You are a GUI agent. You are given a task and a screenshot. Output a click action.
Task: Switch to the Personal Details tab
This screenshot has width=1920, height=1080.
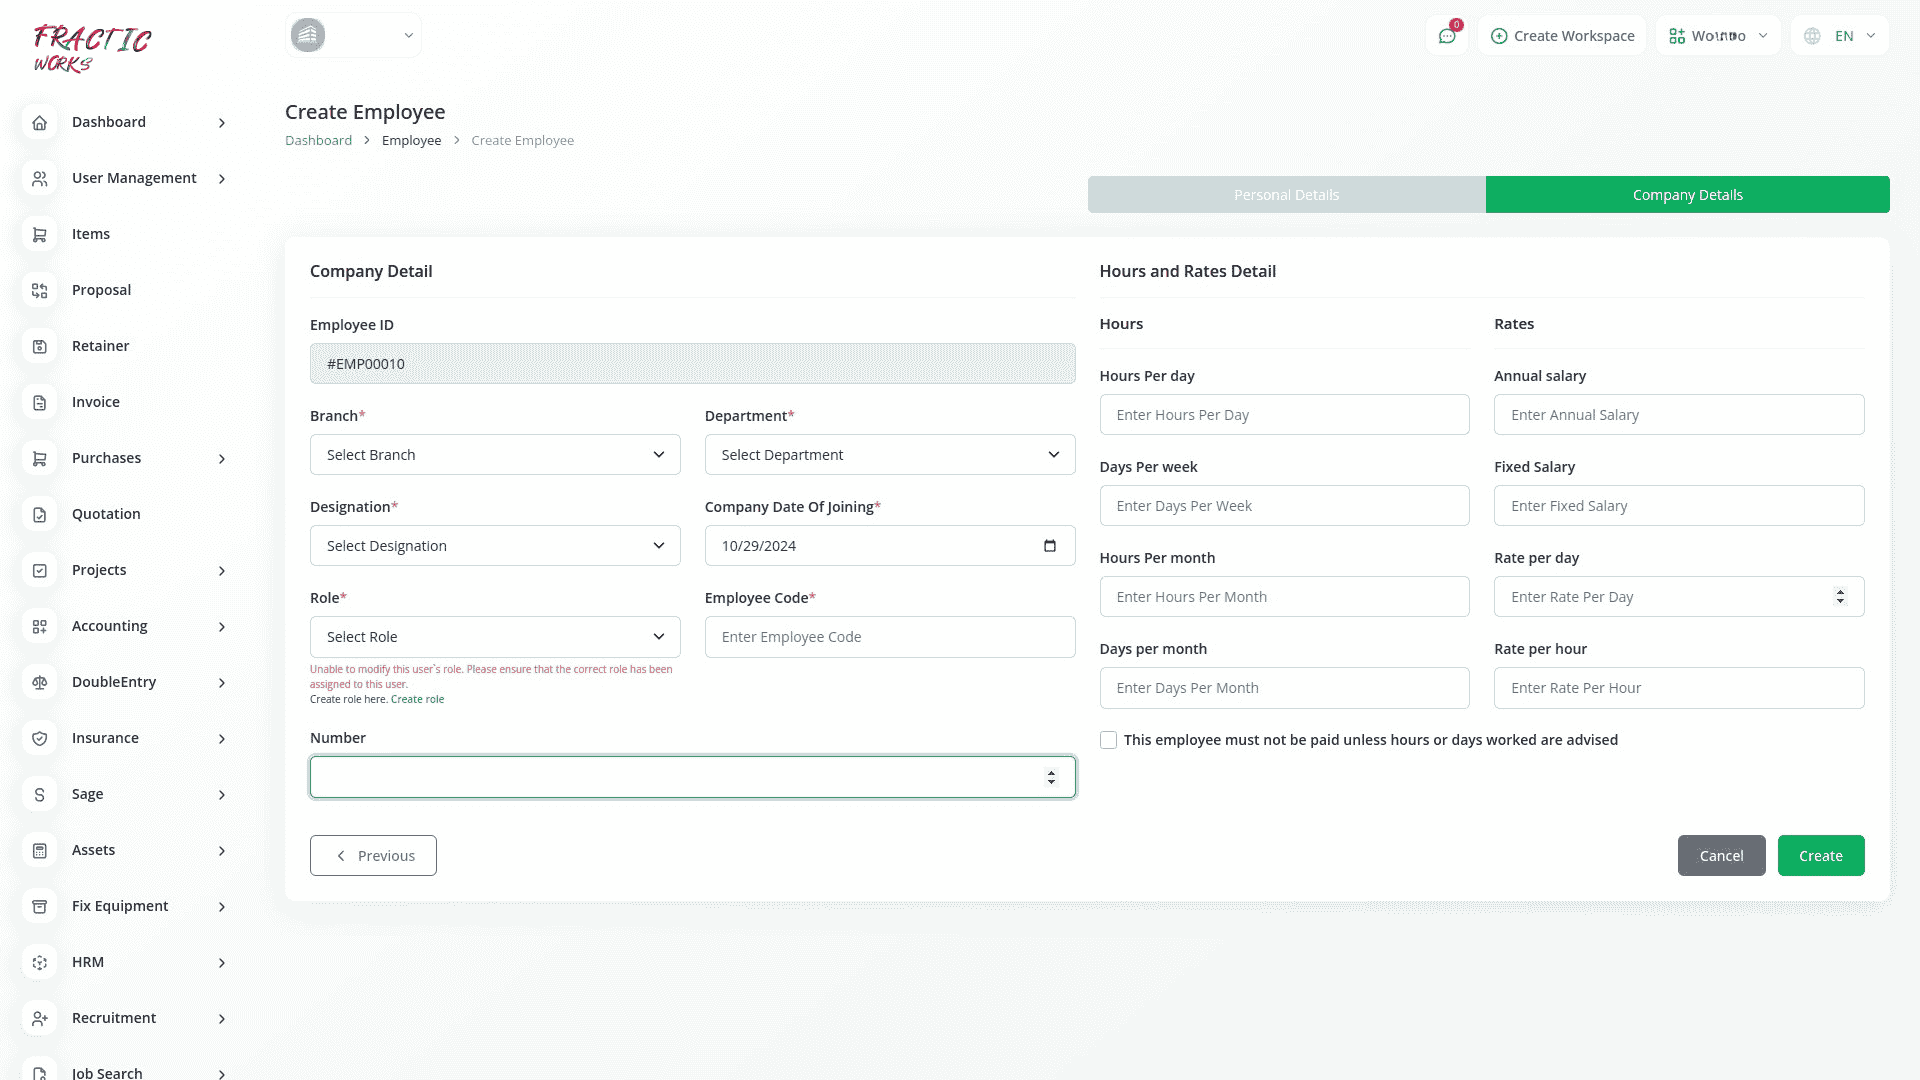point(1286,195)
